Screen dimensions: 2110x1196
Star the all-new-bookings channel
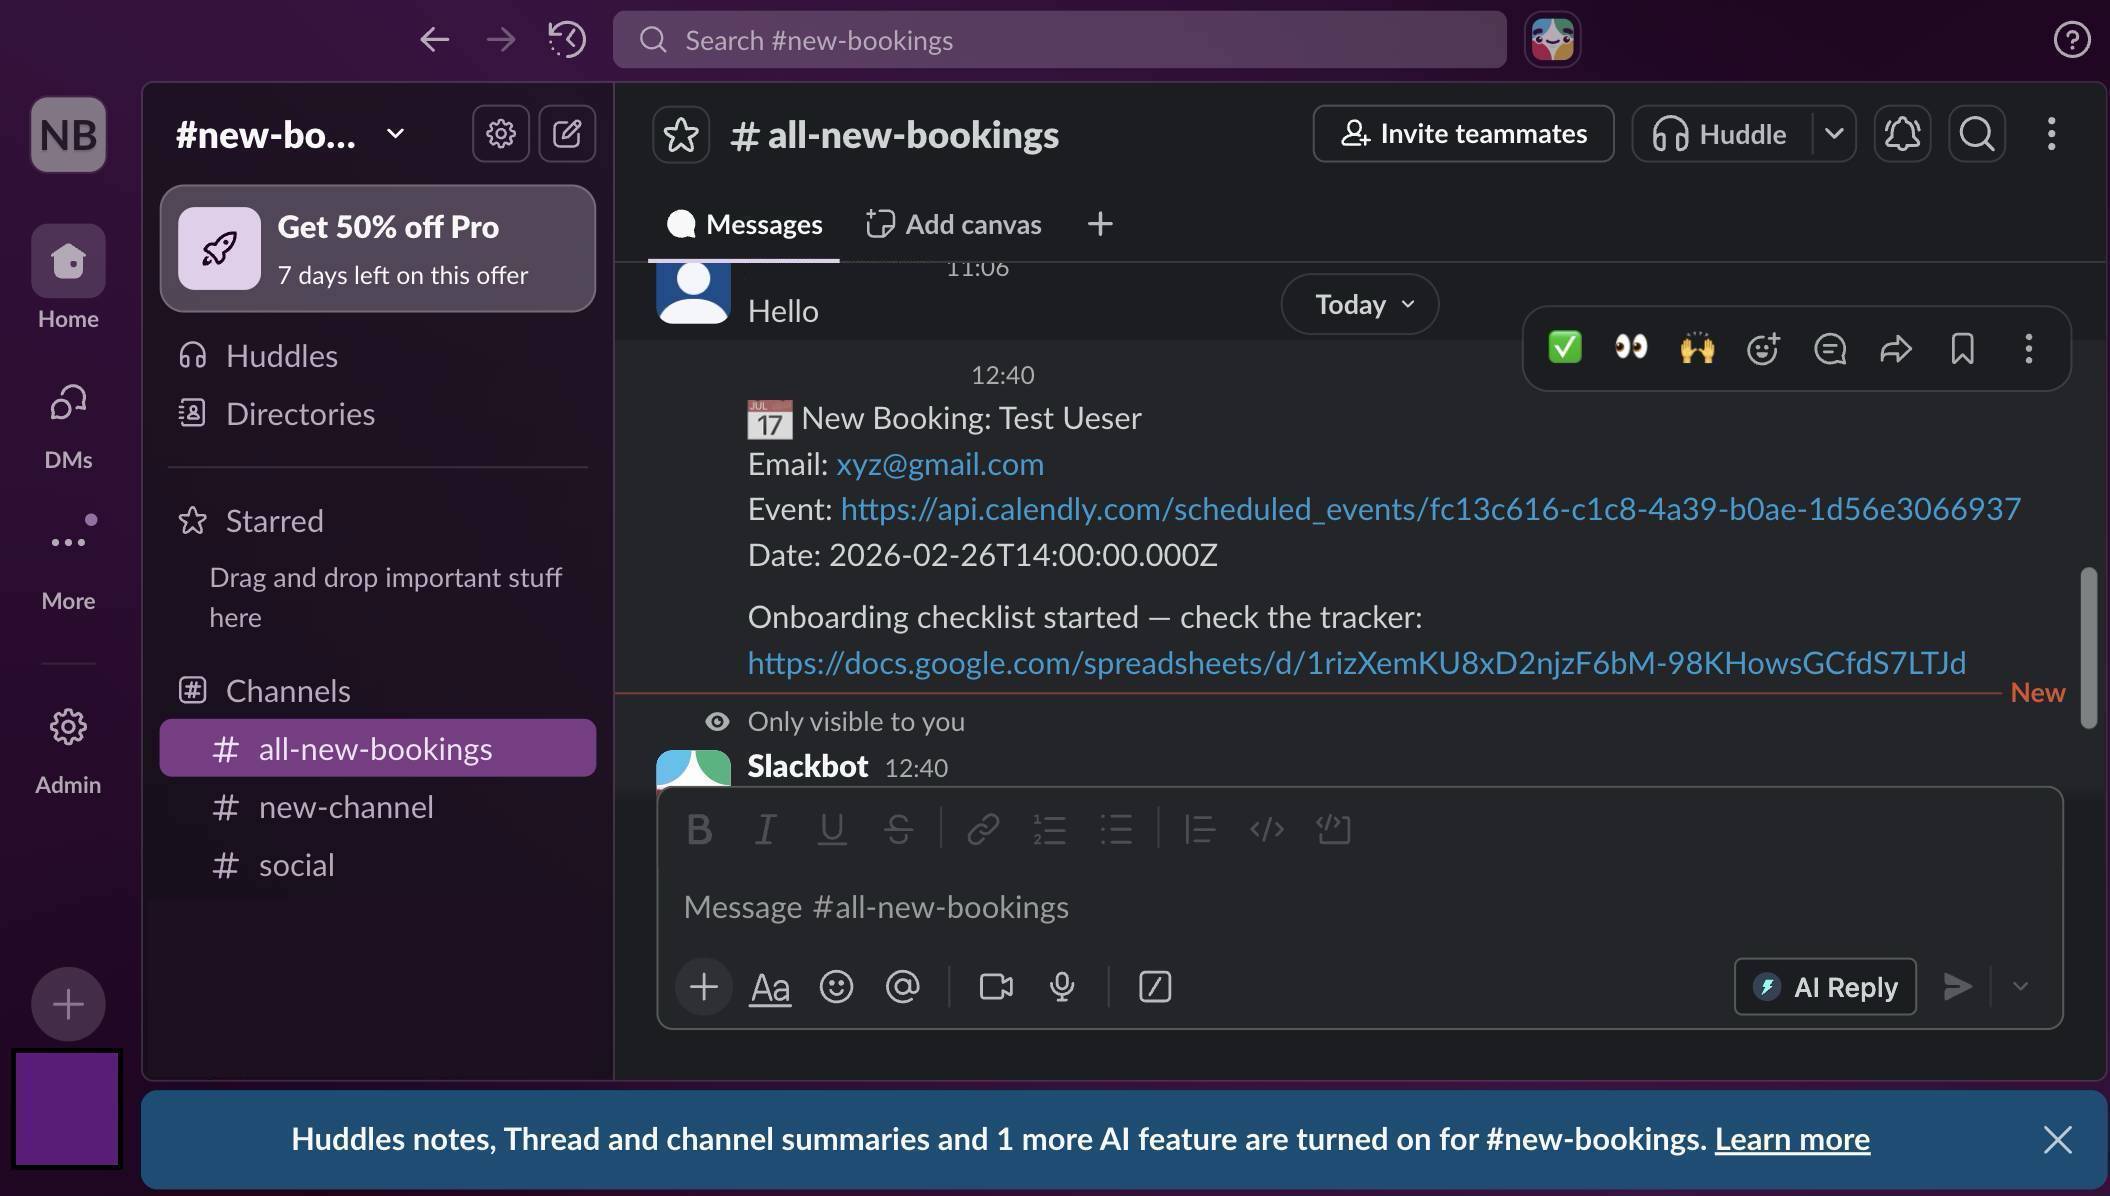point(680,133)
